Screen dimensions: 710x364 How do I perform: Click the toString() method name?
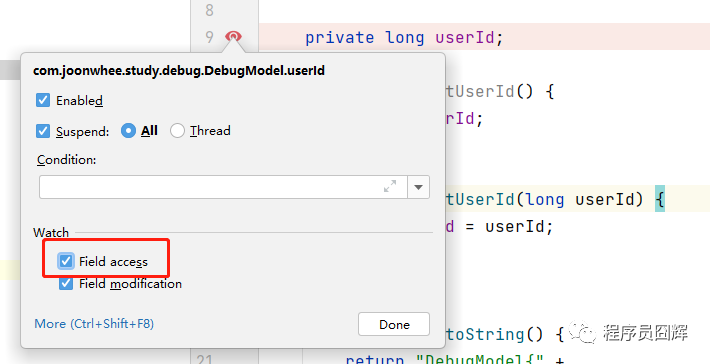(x=484, y=335)
